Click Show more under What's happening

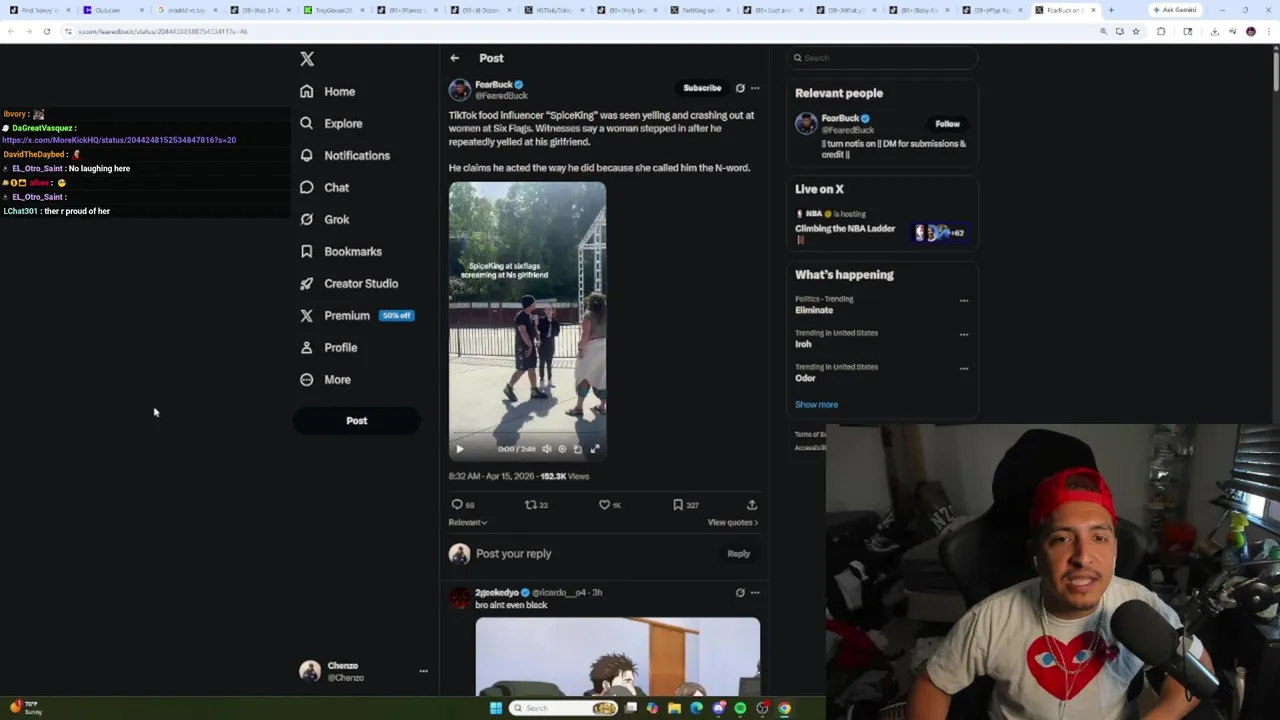pyautogui.click(x=816, y=404)
